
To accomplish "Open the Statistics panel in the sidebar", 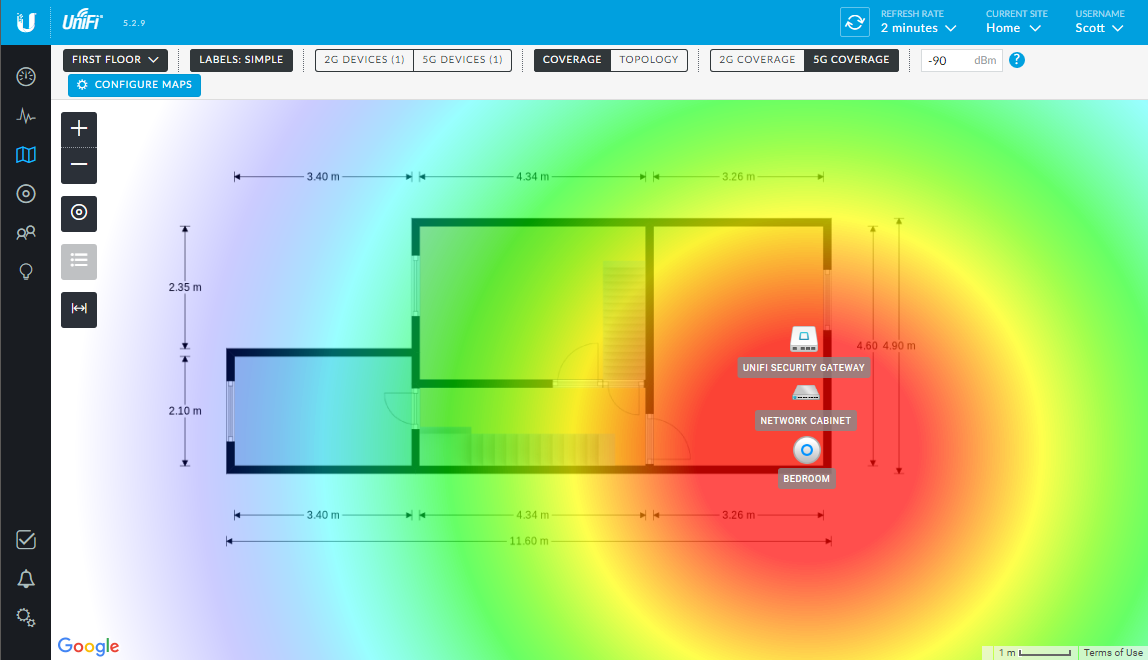I will [x=26, y=115].
